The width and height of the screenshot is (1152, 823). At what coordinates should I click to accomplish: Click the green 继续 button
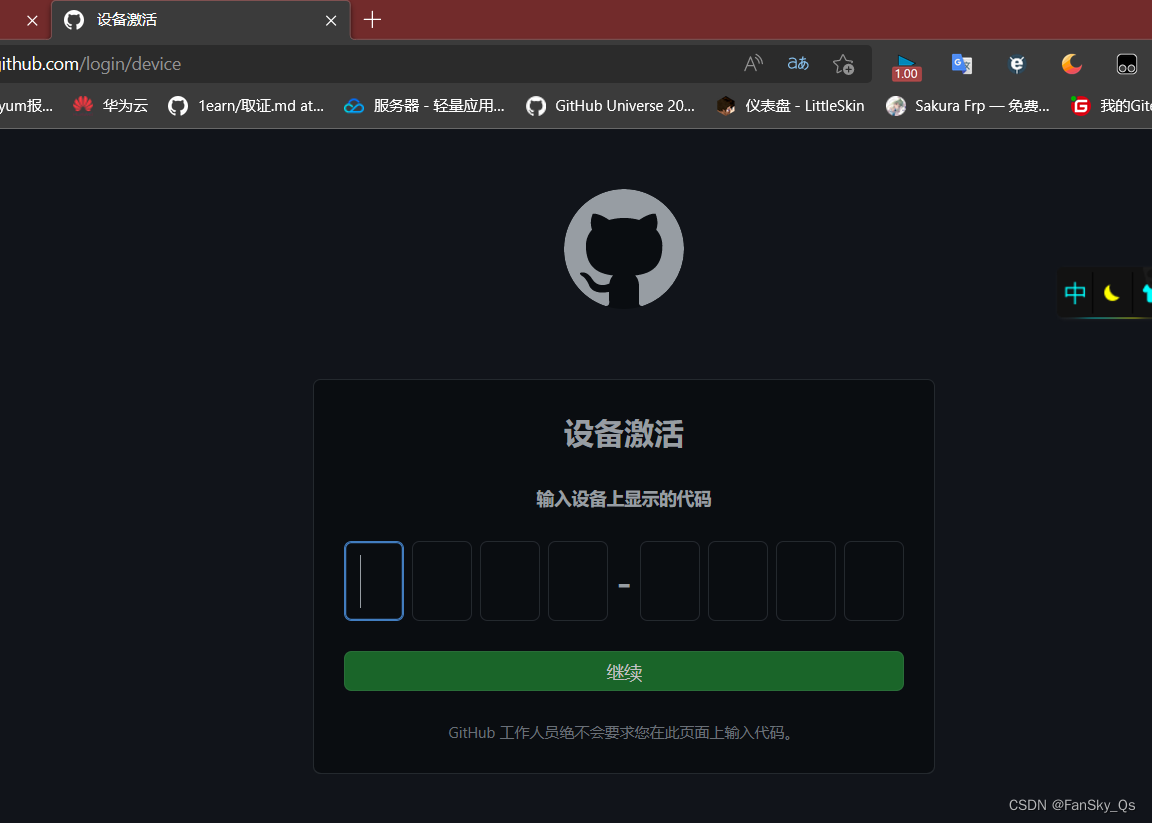pyautogui.click(x=624, y=671)
